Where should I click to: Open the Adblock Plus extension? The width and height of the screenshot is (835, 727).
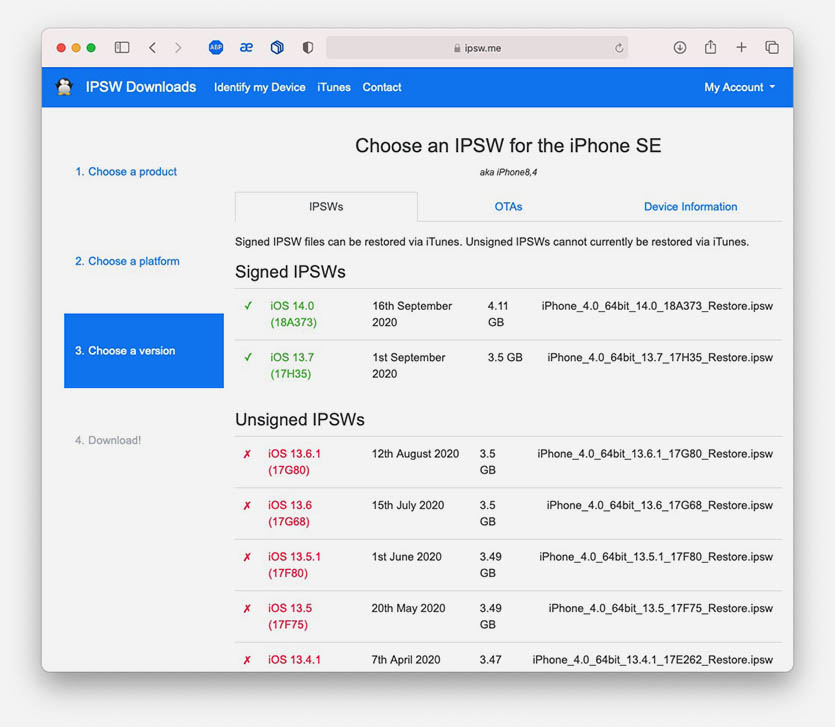[x=216, y=47]
